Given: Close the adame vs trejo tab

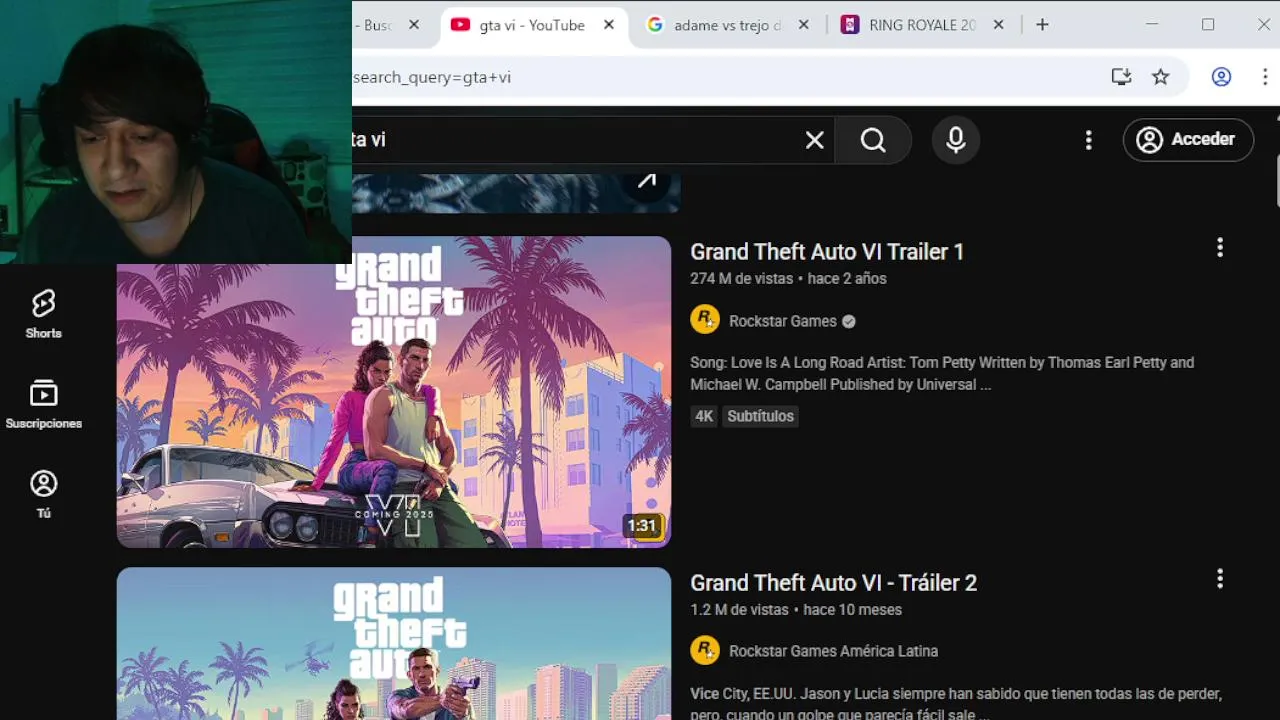Looking at the screenshot, I should [x=803, y=25].
